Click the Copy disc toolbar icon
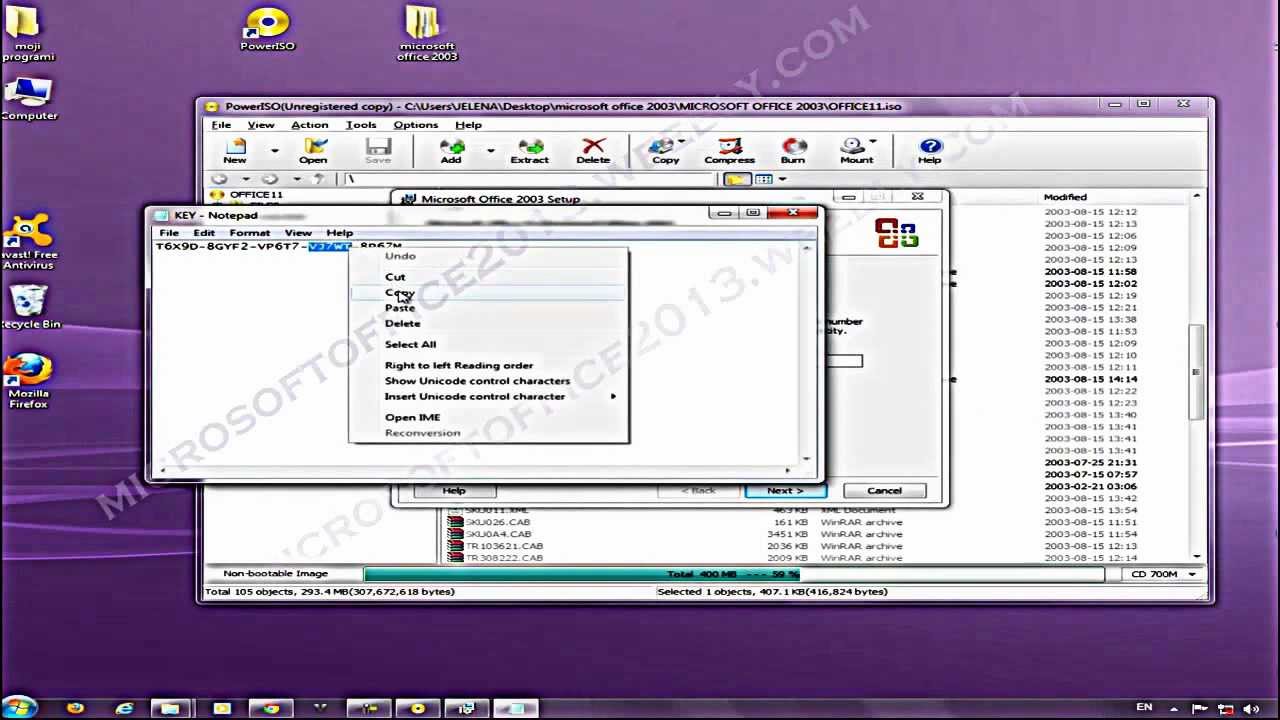Screen dimensions: 1280x720 coord(663,151)
